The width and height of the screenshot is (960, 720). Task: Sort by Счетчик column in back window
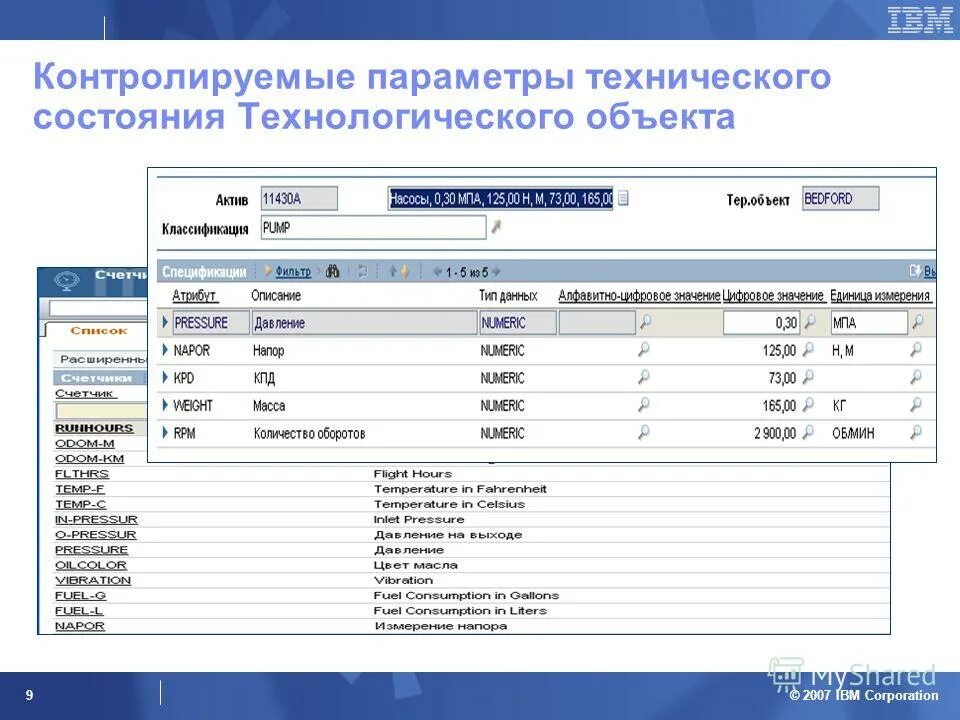point(84,393)
